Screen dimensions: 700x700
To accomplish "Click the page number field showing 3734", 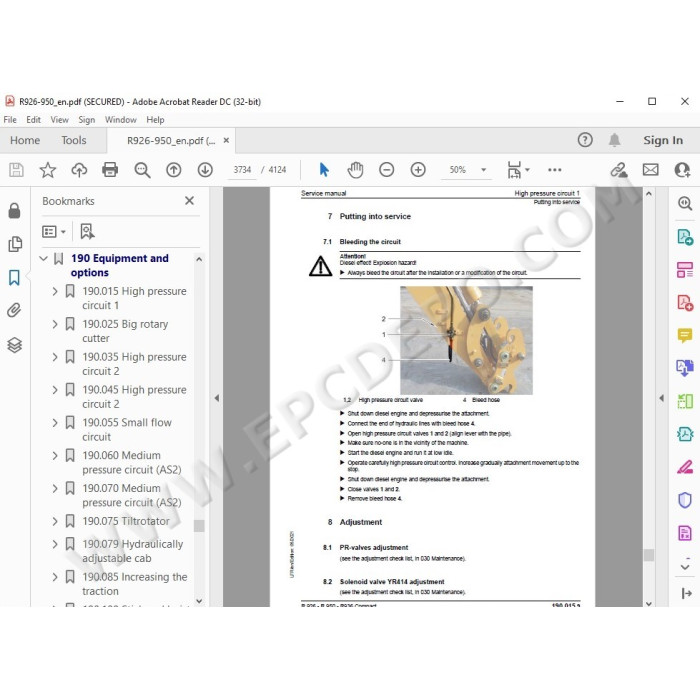I will click(x=242, y=170).
